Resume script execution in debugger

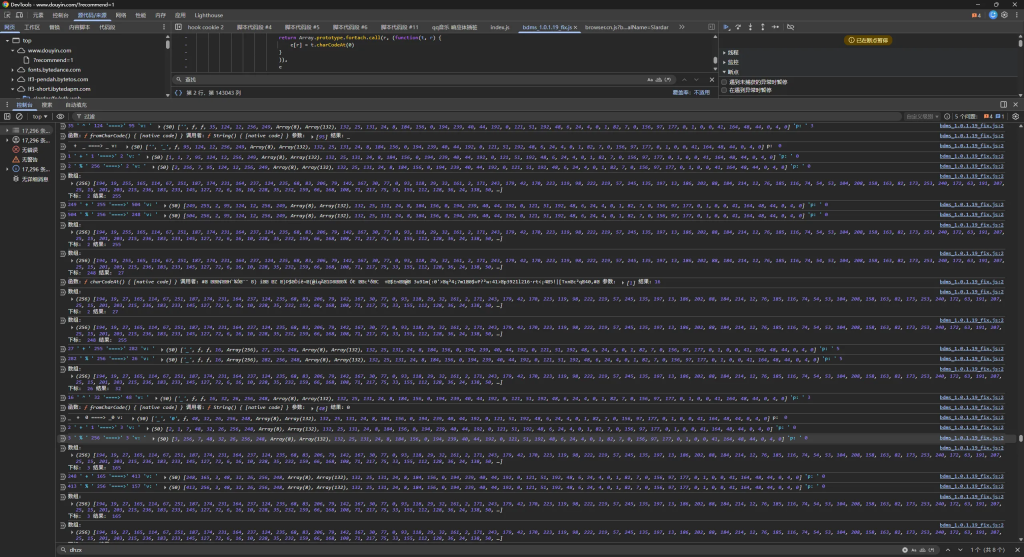[727, 28]
